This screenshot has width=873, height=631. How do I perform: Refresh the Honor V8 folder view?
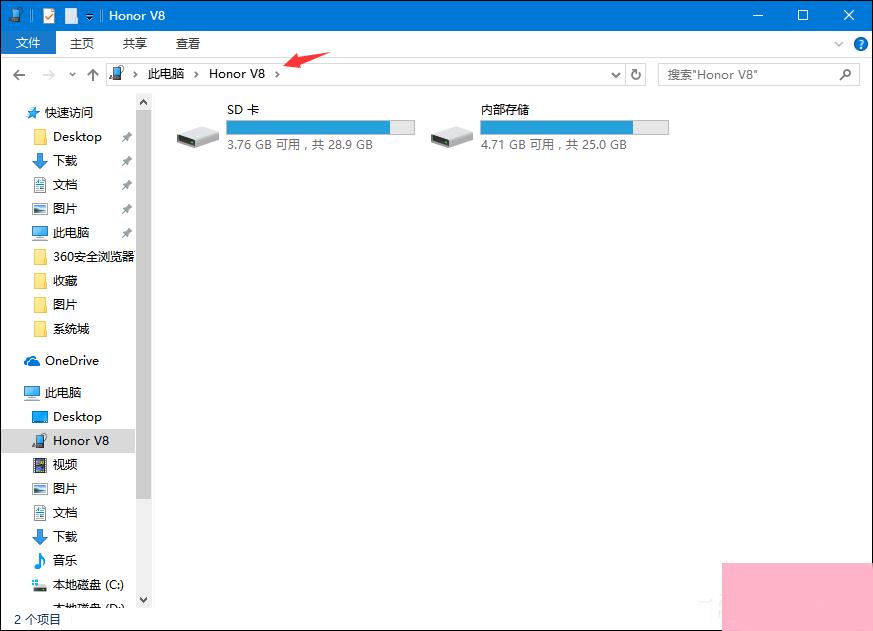635,74
